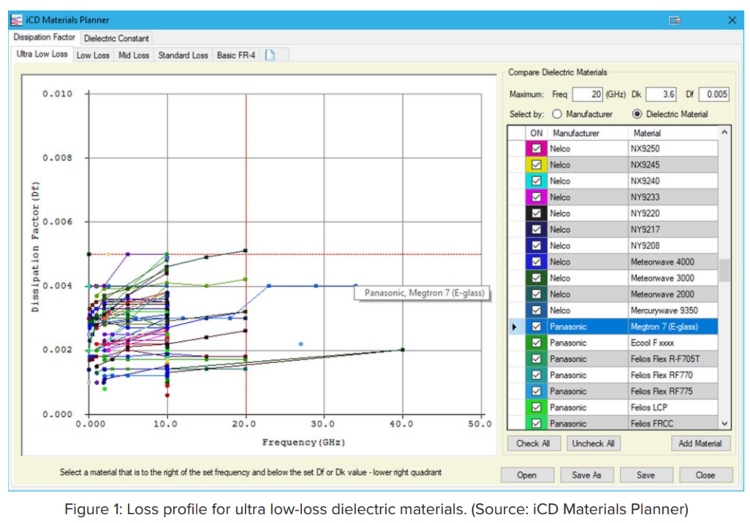The image size is (750, 523).
Task: Click the Df maximum input field
Action: [x=714, y=94]
